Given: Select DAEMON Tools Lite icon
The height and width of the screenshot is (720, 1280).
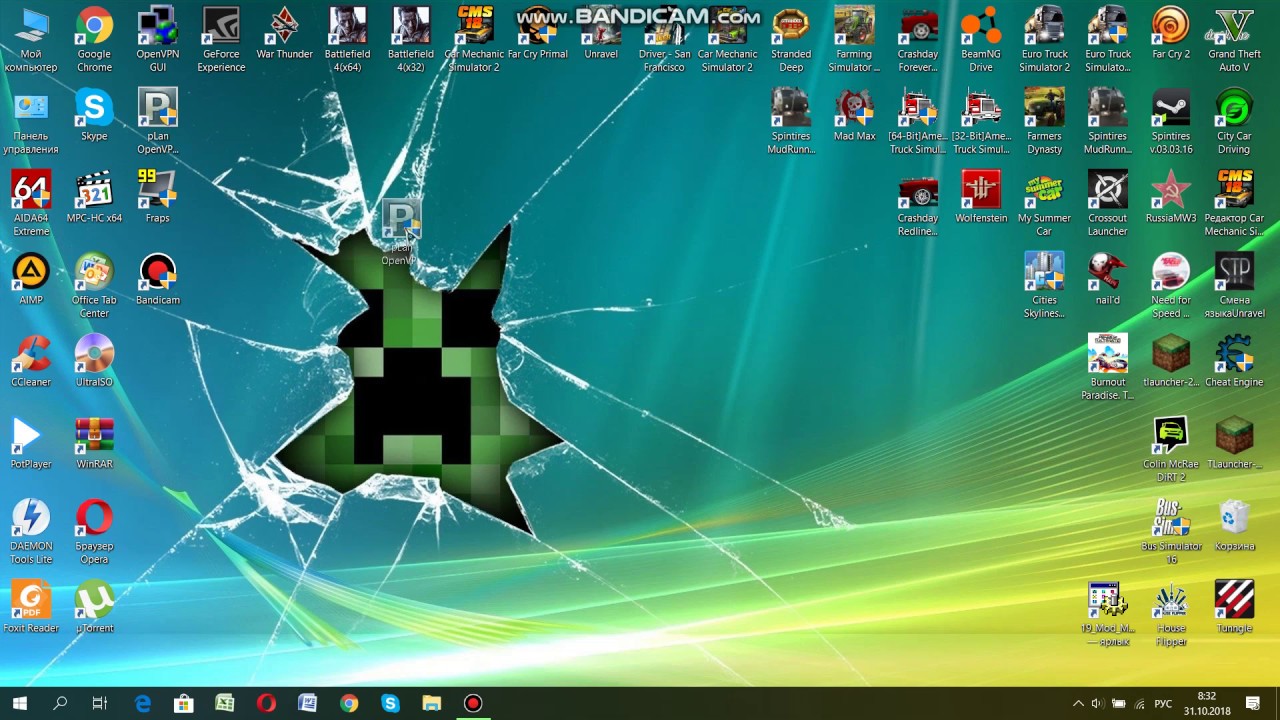Looking at the screenshot, I should 31,530.
